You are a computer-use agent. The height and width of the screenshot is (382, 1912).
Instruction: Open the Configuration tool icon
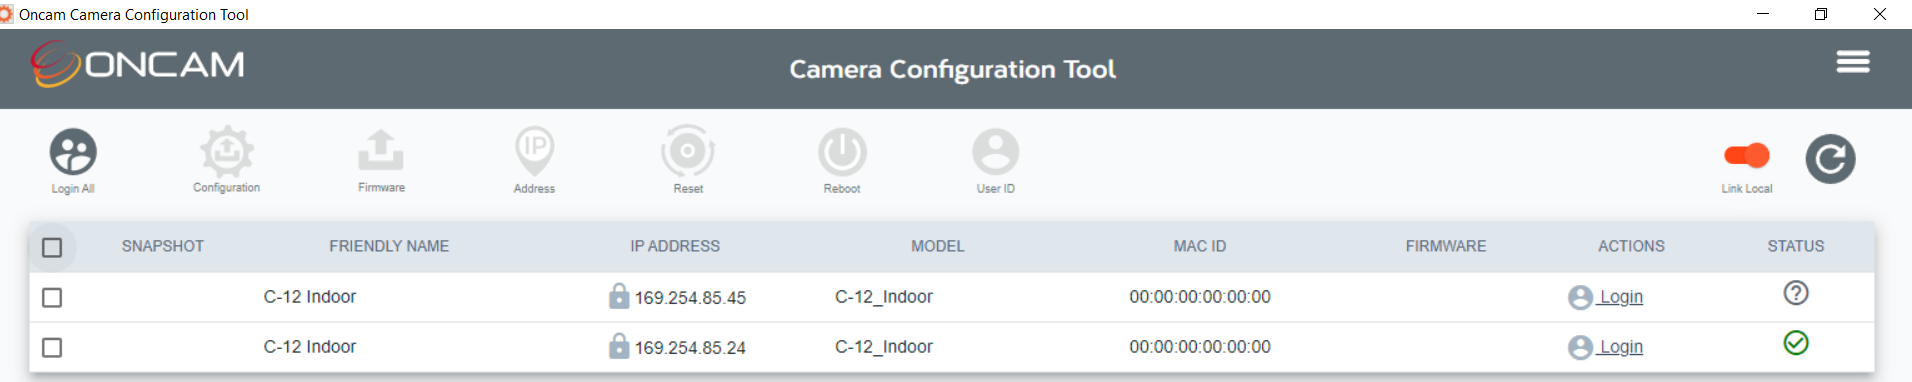click(x=227, y=151)
